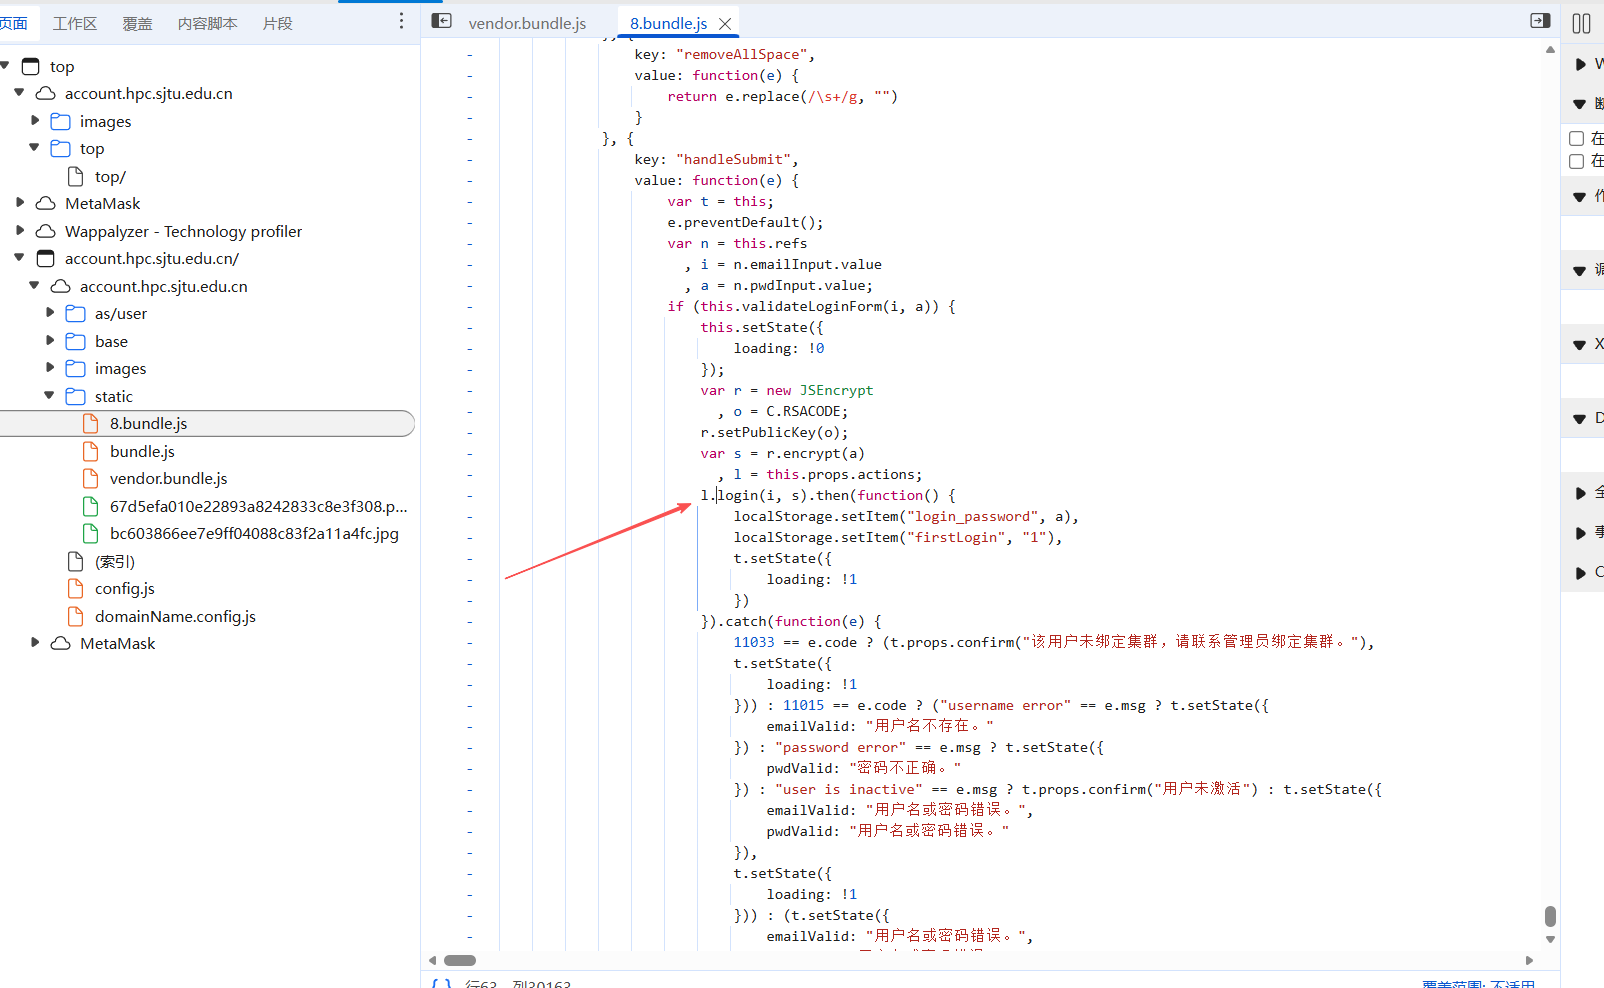
Task: Open the 内容脚本 tab
Action: click(x=207, y=23)
